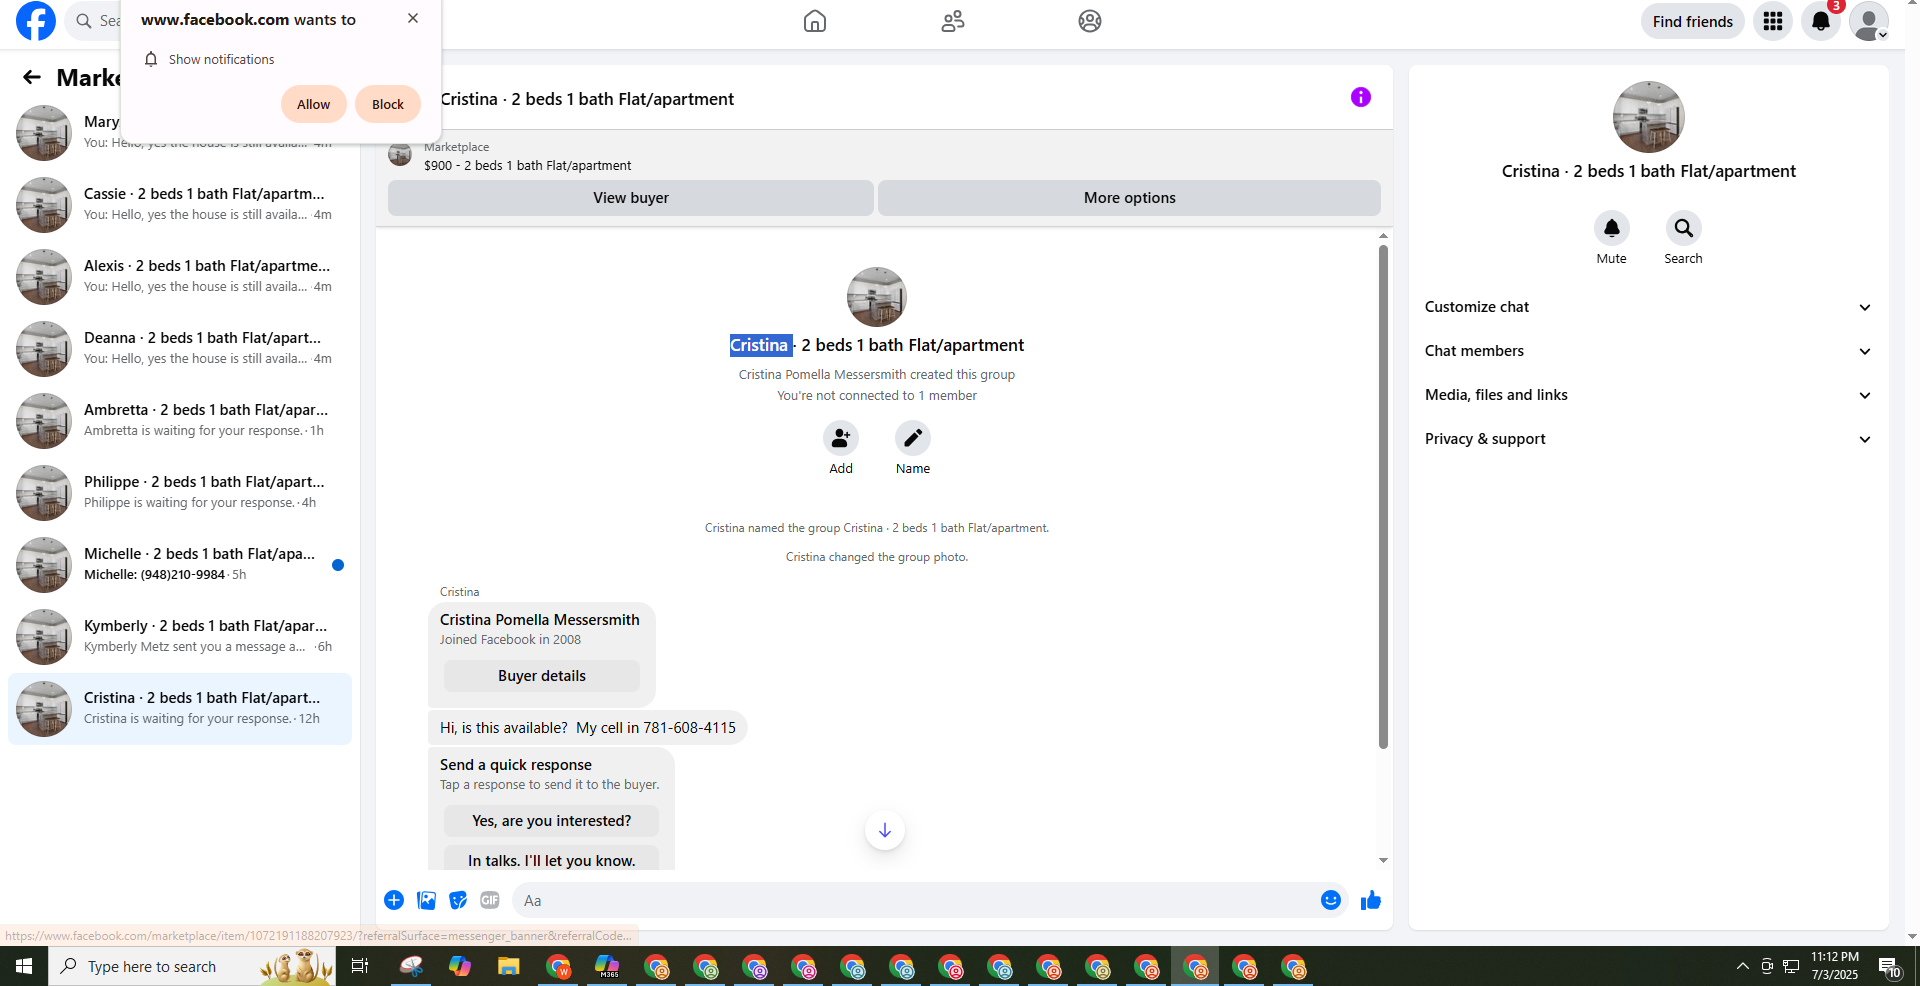Click the taskbar clock showing 11:12 PM
1920x986 pixels.
(1835, 966)
